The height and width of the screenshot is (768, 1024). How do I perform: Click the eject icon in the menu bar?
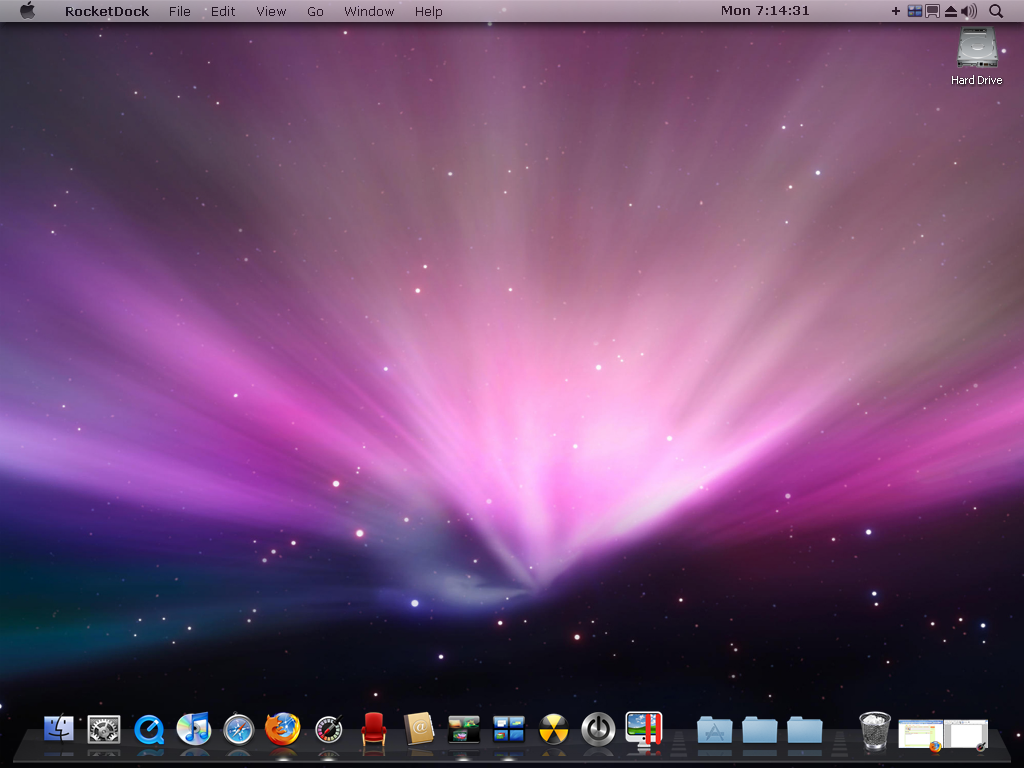point(948,11)
